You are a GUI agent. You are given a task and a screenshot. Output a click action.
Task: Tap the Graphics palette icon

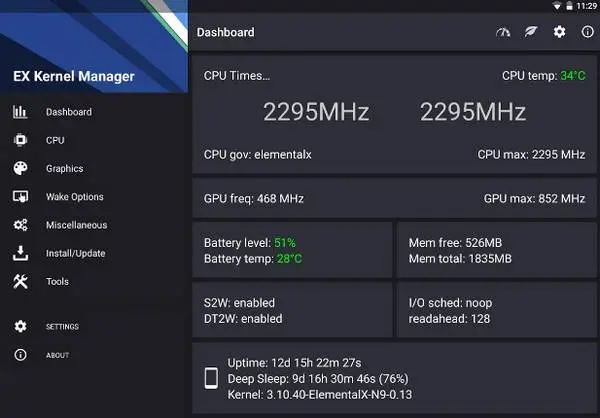click(x=20, y=168)
